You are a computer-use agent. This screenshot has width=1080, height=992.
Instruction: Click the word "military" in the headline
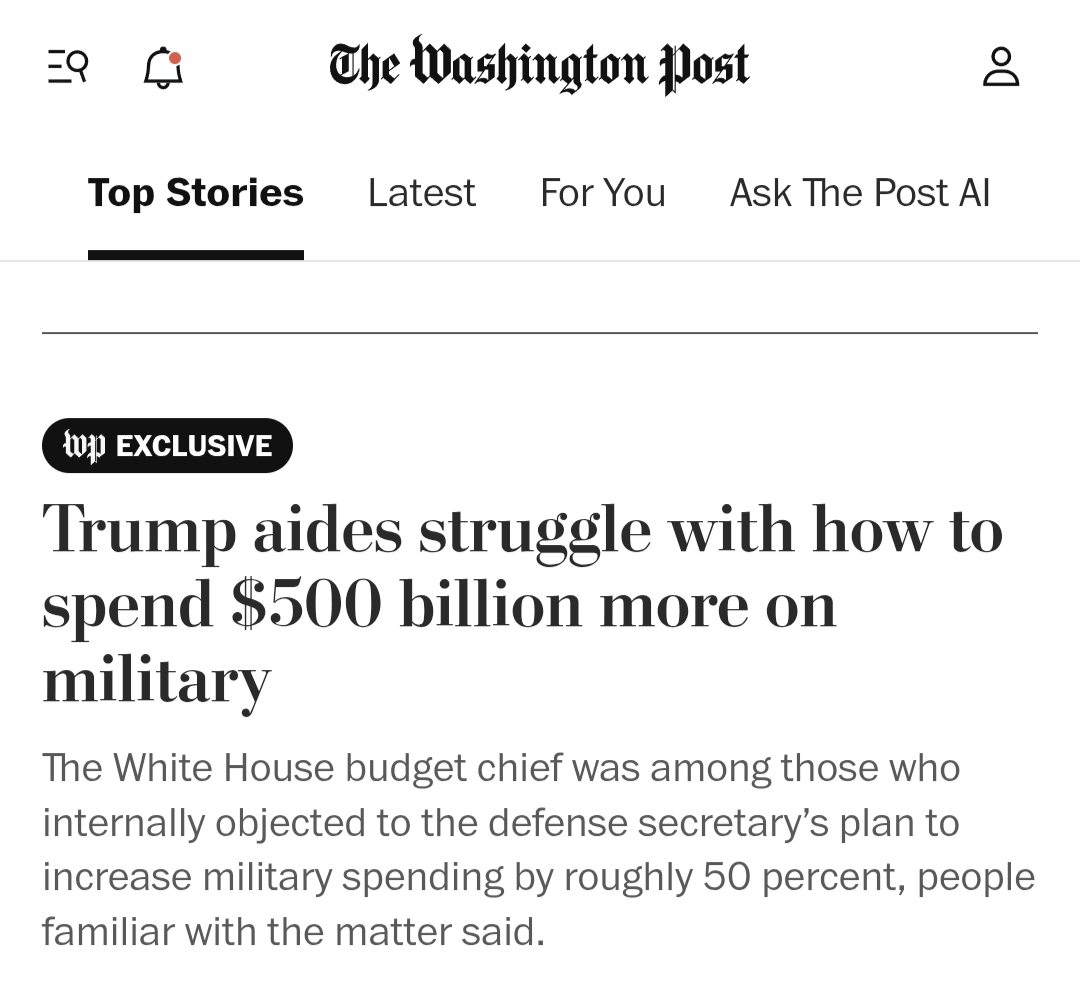(156, 680)
